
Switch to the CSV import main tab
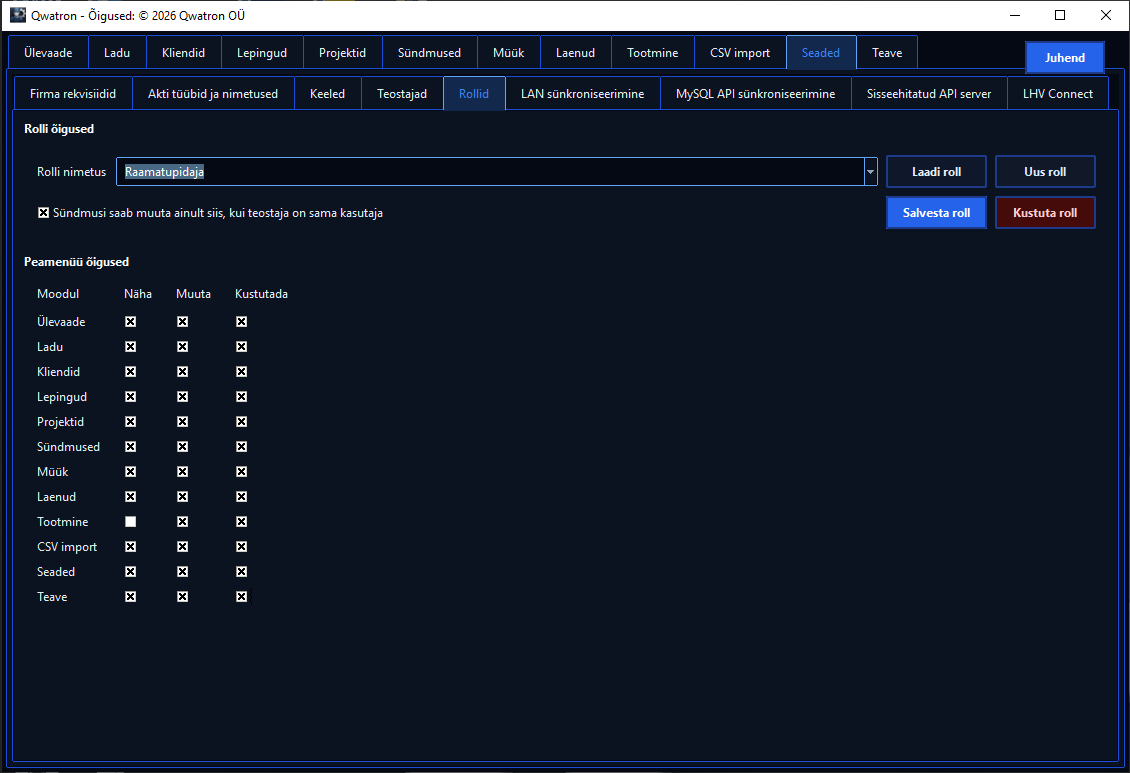point(740,53)
